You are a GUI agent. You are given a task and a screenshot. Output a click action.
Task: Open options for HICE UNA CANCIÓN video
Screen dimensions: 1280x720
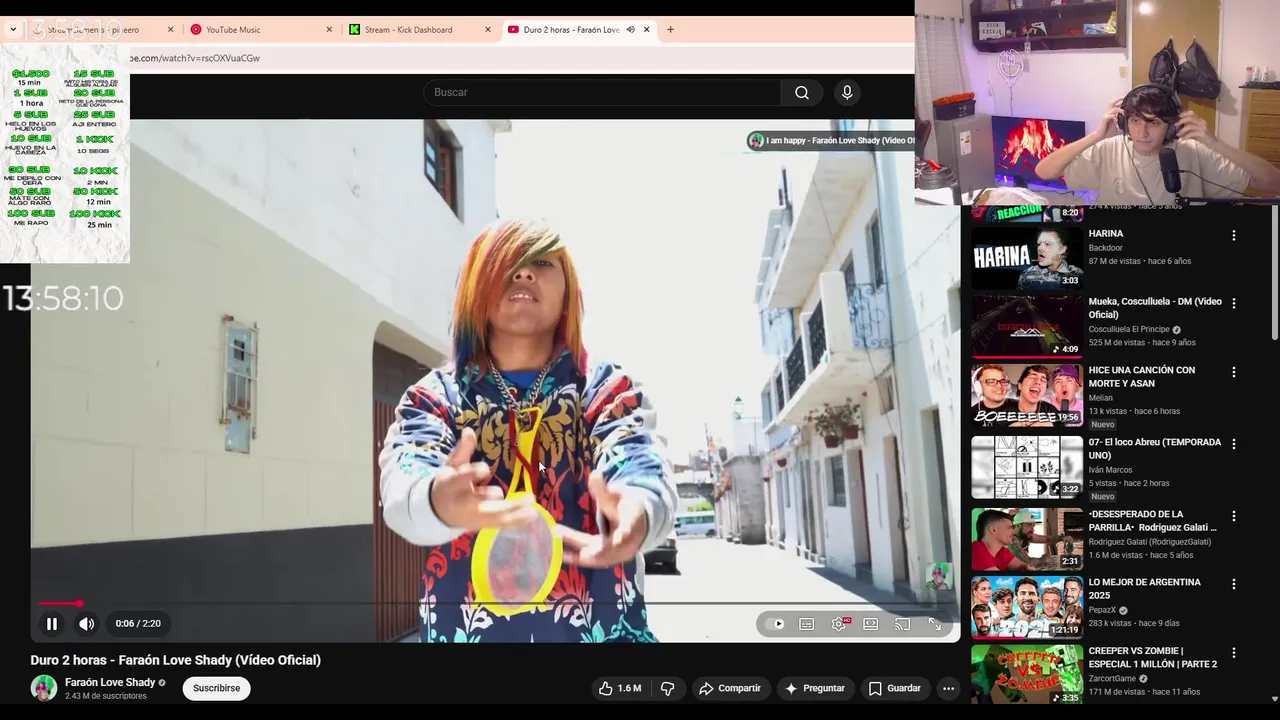pos(1233,372)
